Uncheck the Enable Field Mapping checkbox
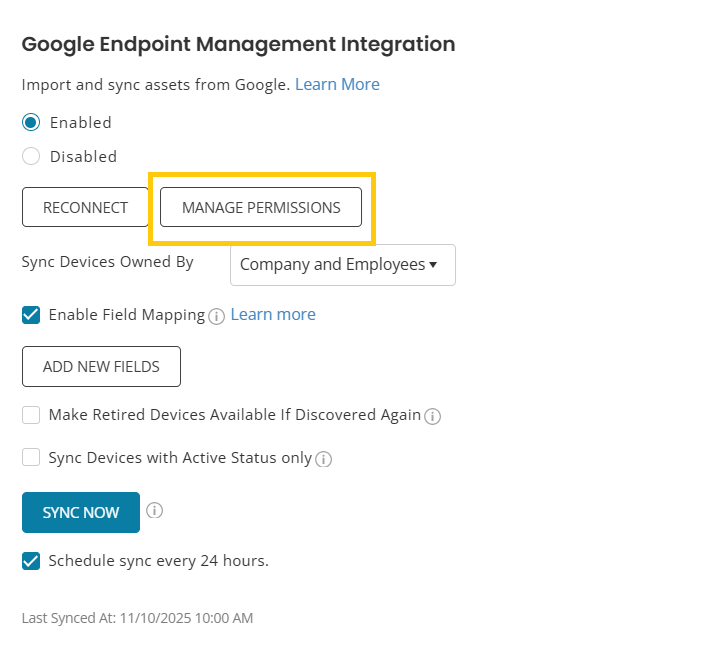Image resolution: width=708 pixels, height=659 pixels. pos(31,315)
